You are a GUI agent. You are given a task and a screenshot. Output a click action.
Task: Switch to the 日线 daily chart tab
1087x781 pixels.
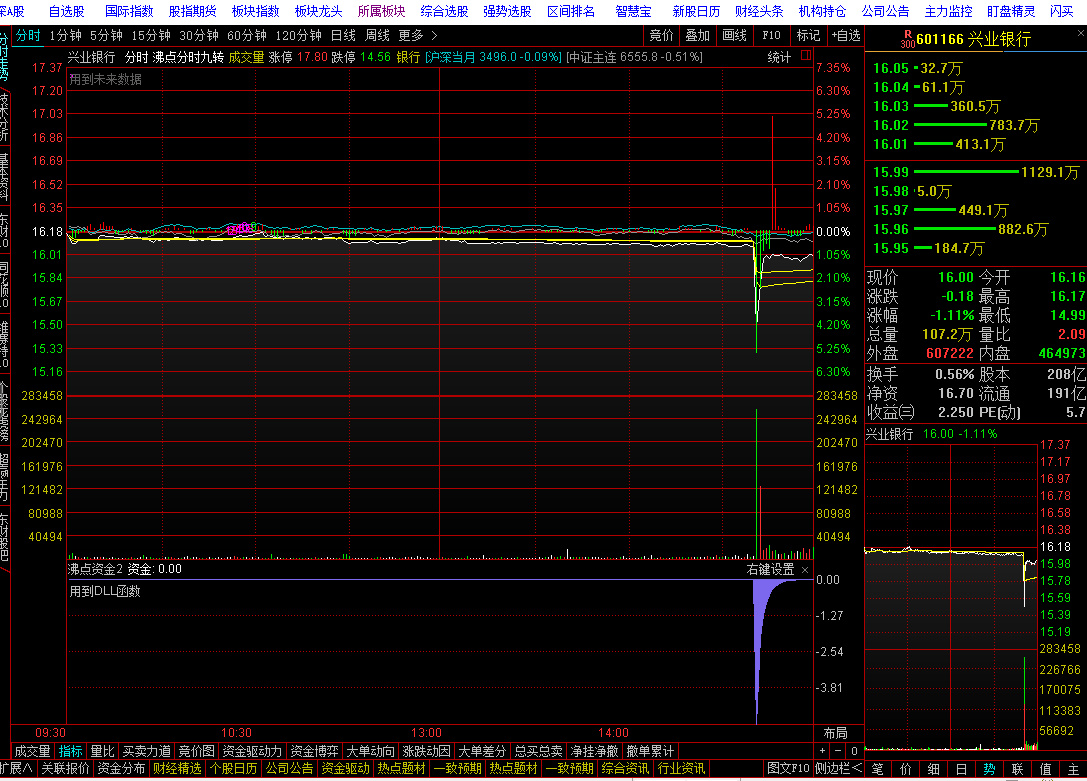pos(343,35)
